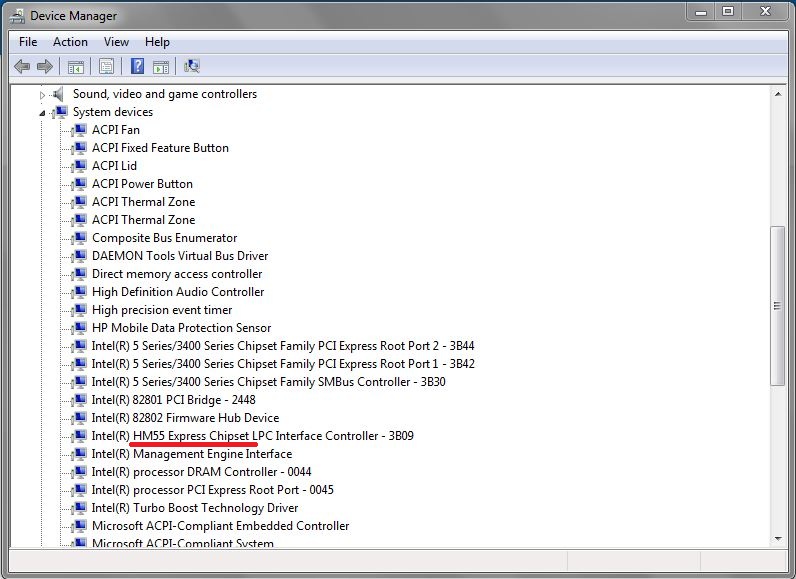Click the vertical scrollbar thumb

[x=777, y=305]
